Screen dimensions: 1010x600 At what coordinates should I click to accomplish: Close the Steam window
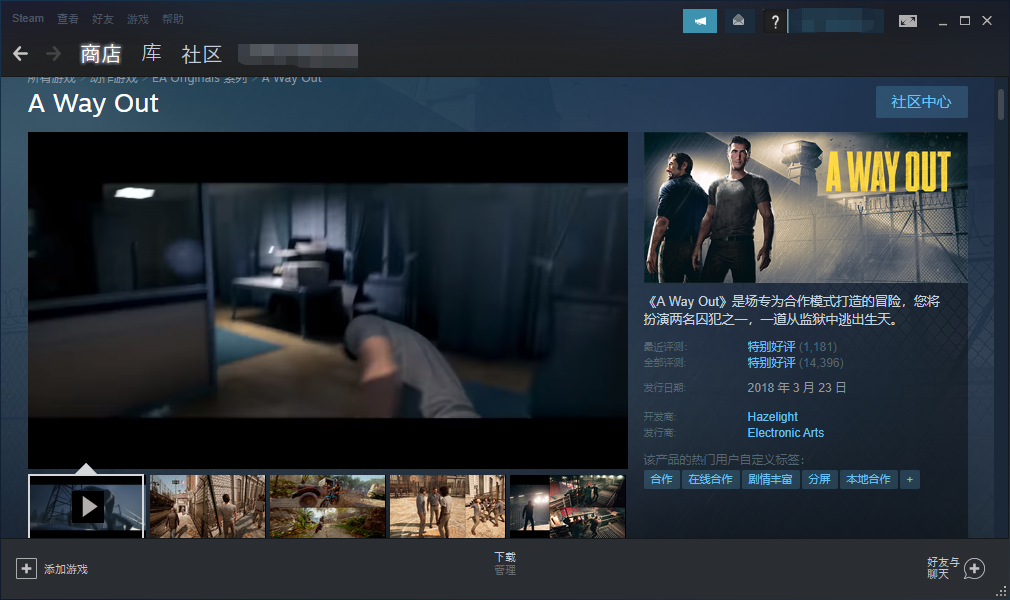(x=987, y=21)
